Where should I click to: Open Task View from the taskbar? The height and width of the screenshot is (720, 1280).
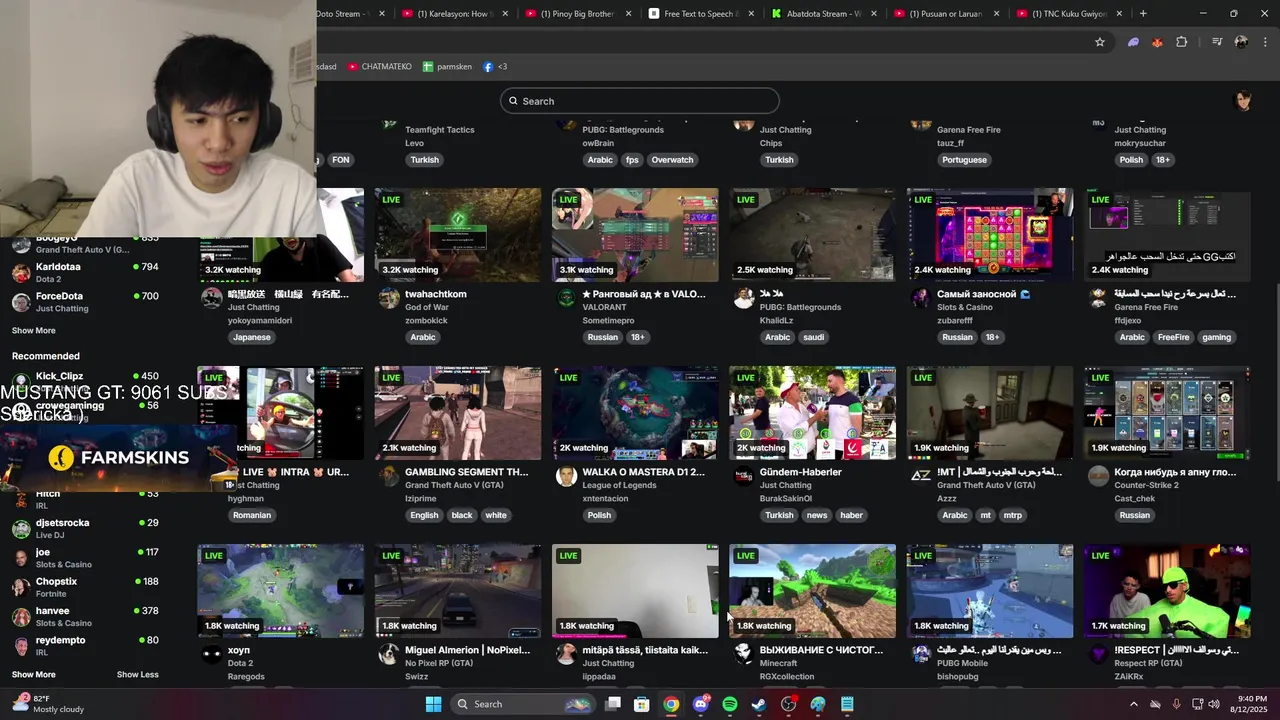point(613,704)
